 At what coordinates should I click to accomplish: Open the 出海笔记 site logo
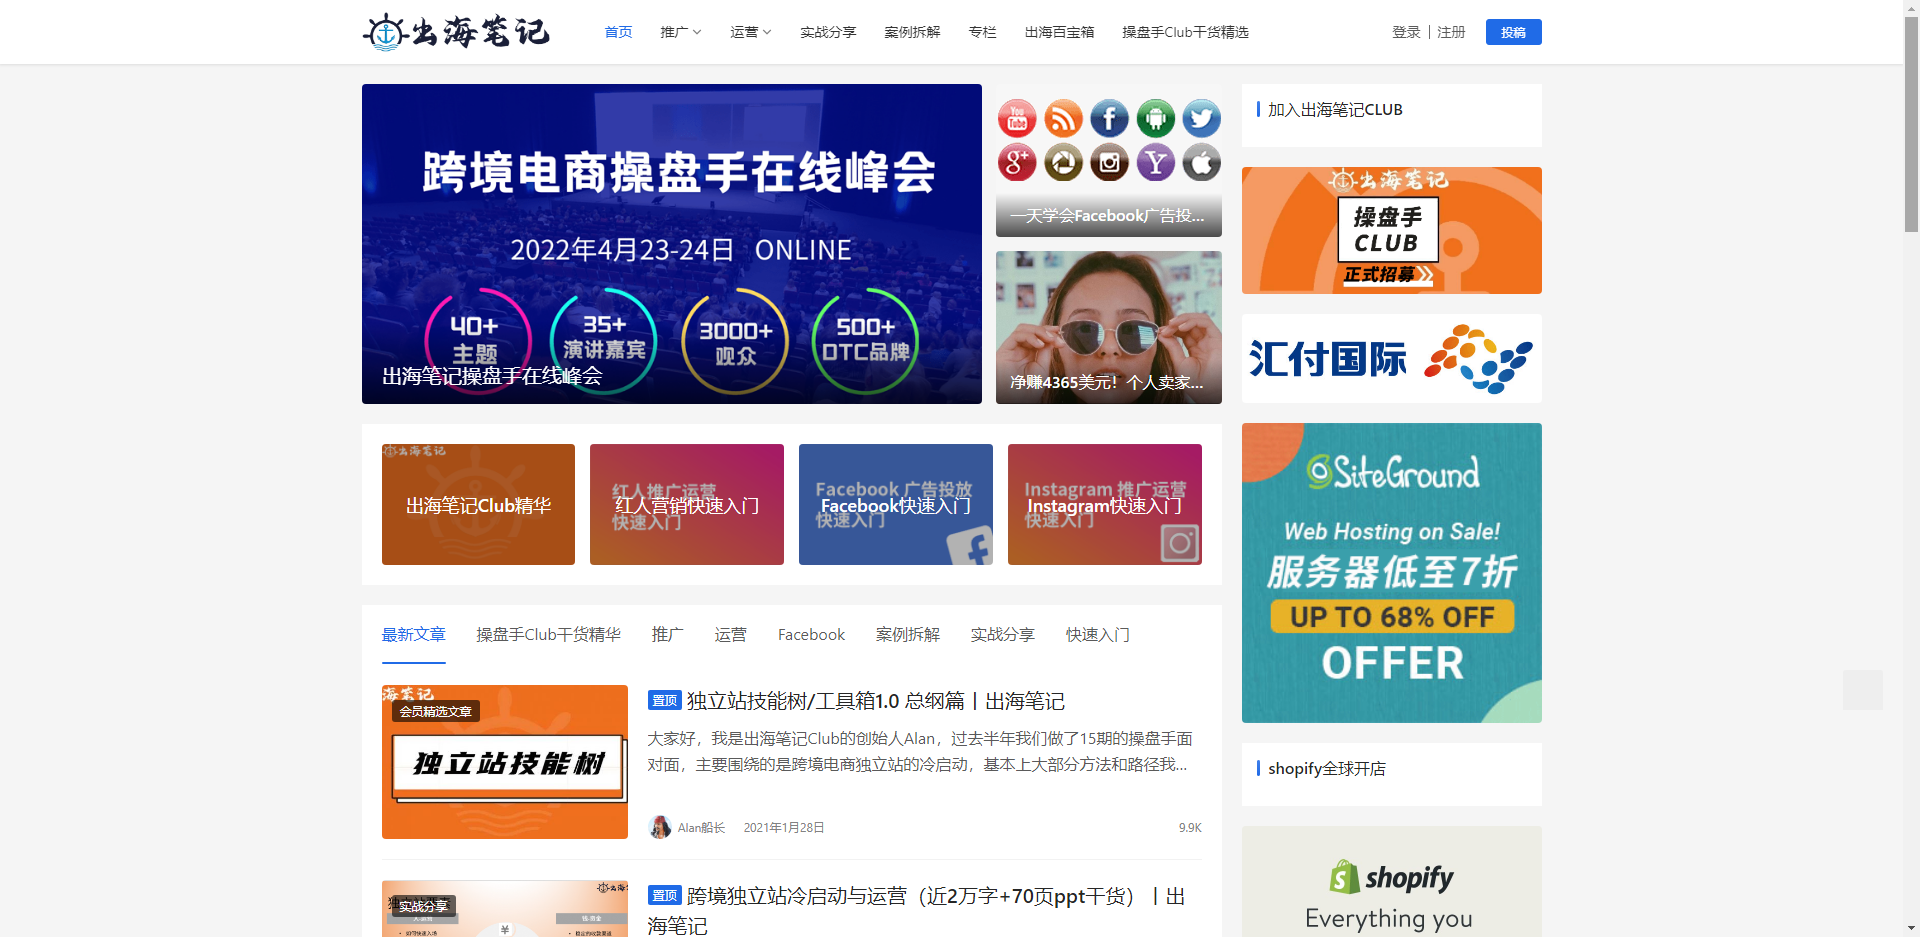(x=456, y=32)
